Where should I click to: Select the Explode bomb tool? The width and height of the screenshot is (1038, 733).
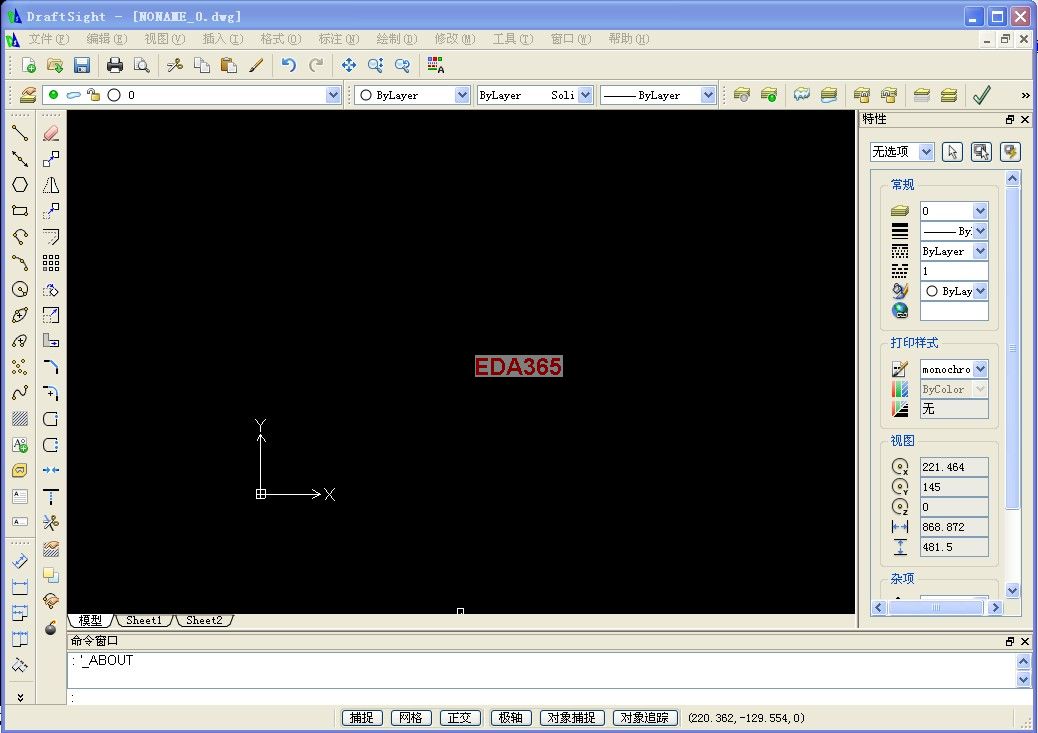[51, 627]
